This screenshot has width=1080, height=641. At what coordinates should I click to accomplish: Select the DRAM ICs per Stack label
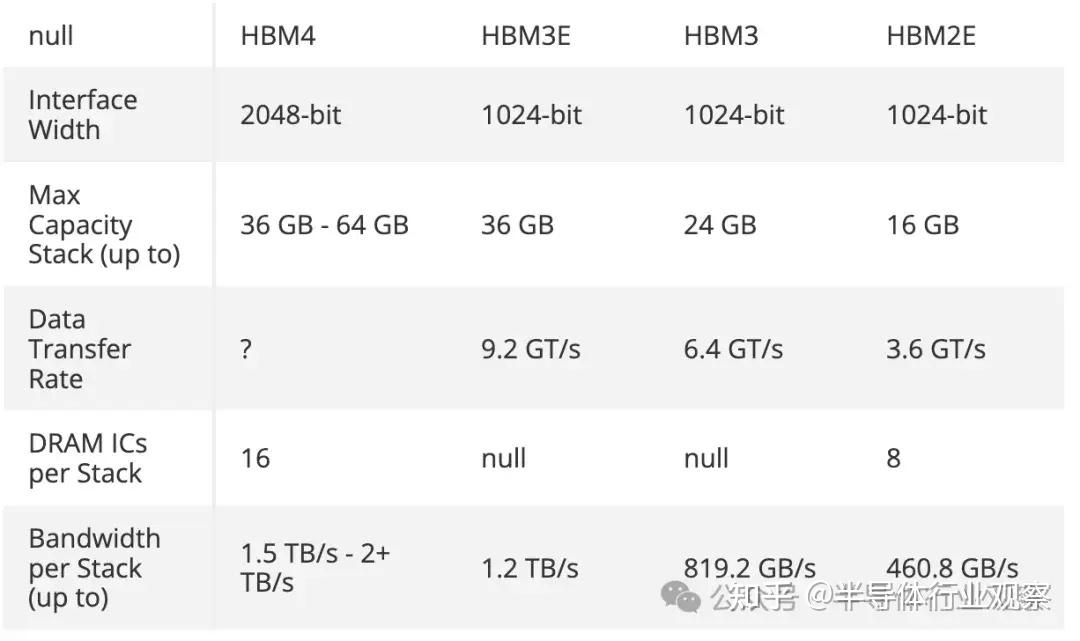pyautogui.click(x=87, y=458)
